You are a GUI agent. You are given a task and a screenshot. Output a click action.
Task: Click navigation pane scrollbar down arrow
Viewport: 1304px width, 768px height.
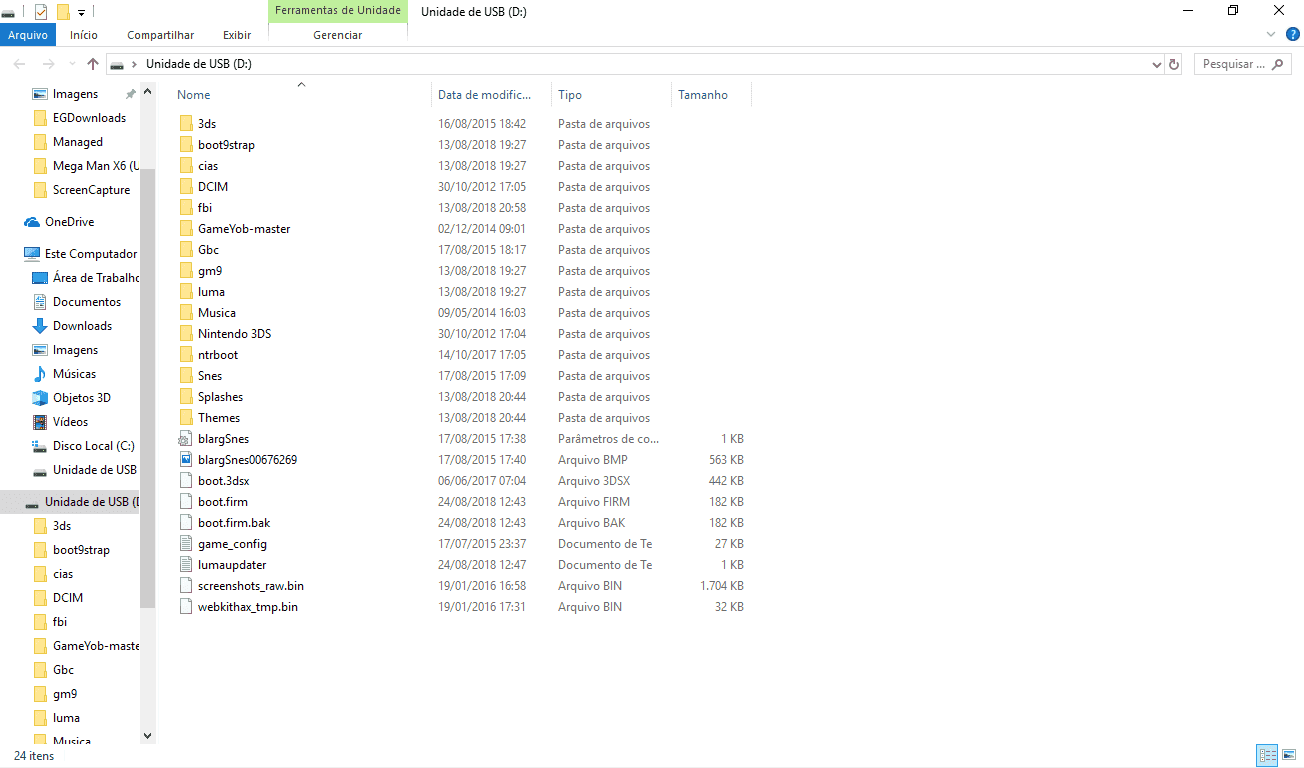(x=148, y=736)
